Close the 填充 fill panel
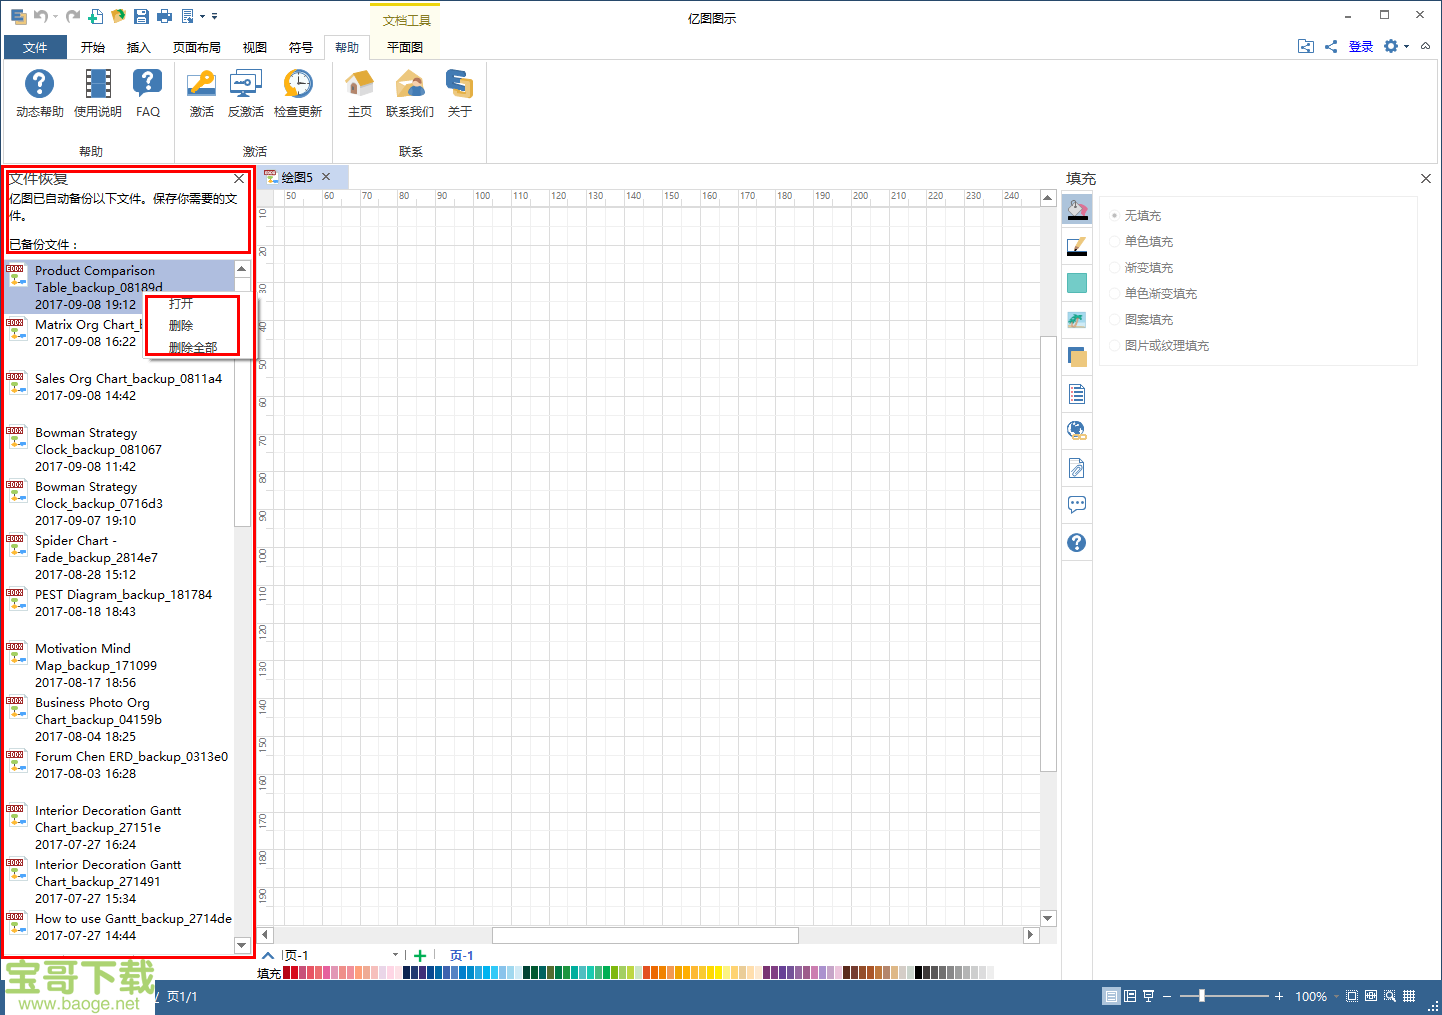1442x1015 pixels. point(1426,178)
